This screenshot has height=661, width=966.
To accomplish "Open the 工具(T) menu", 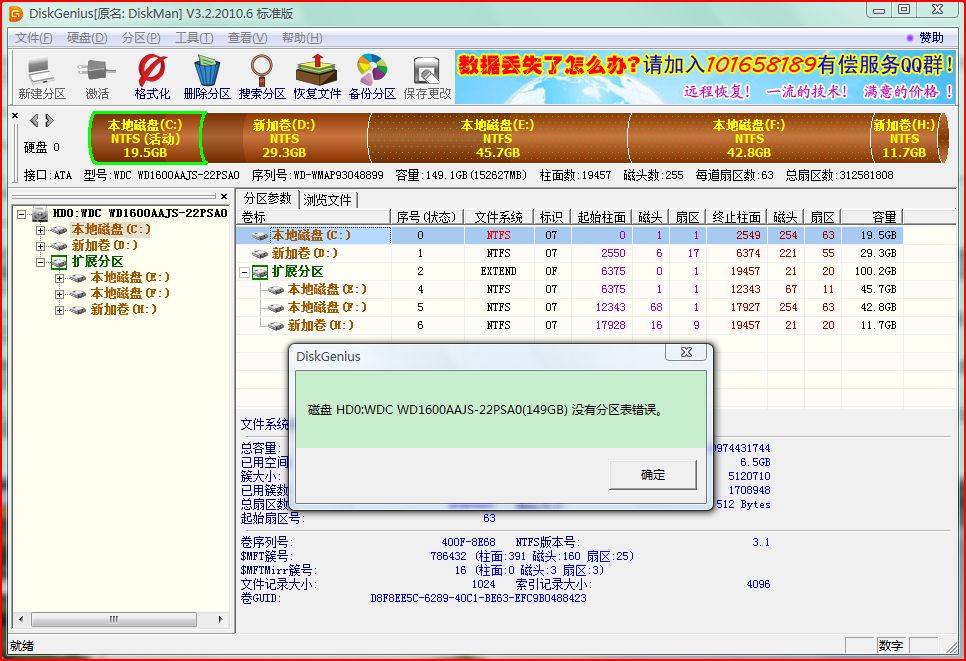I will (x=194, y=38).
